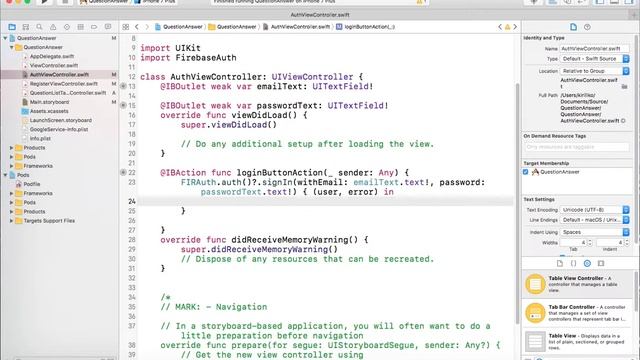This screenshot has height=360, width=640.
Task: Select Table View library item
Action: pyautogui.click(x=577, y=341)
